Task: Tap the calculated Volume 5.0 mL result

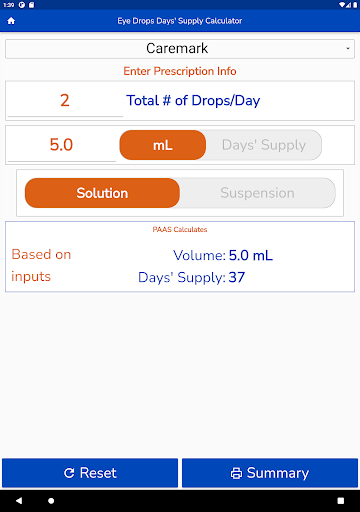Action: click(223, 256)
